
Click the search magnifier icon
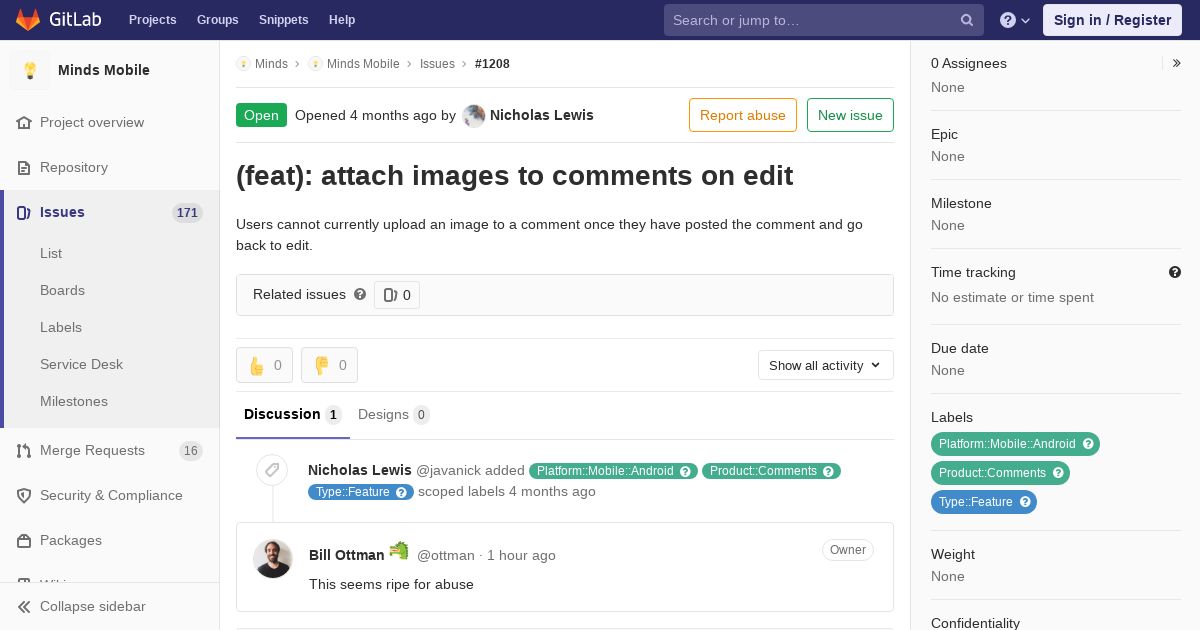pos(967,20)
